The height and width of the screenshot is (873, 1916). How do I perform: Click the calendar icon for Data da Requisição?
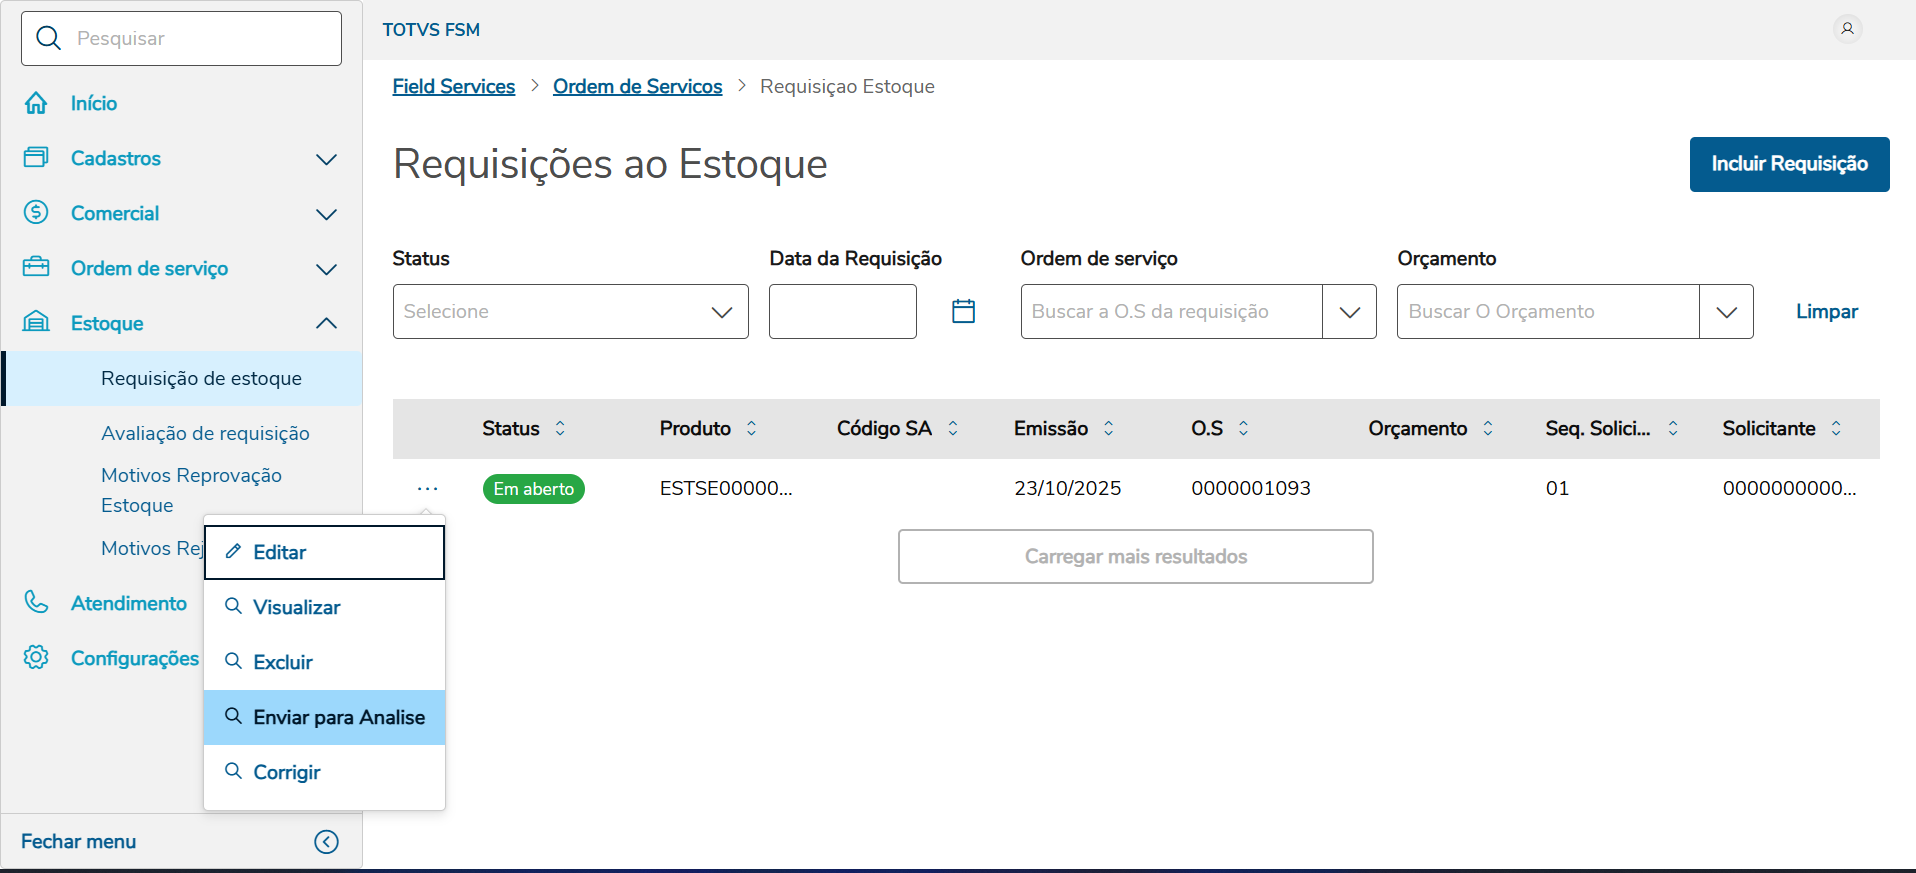coord(963,311)
